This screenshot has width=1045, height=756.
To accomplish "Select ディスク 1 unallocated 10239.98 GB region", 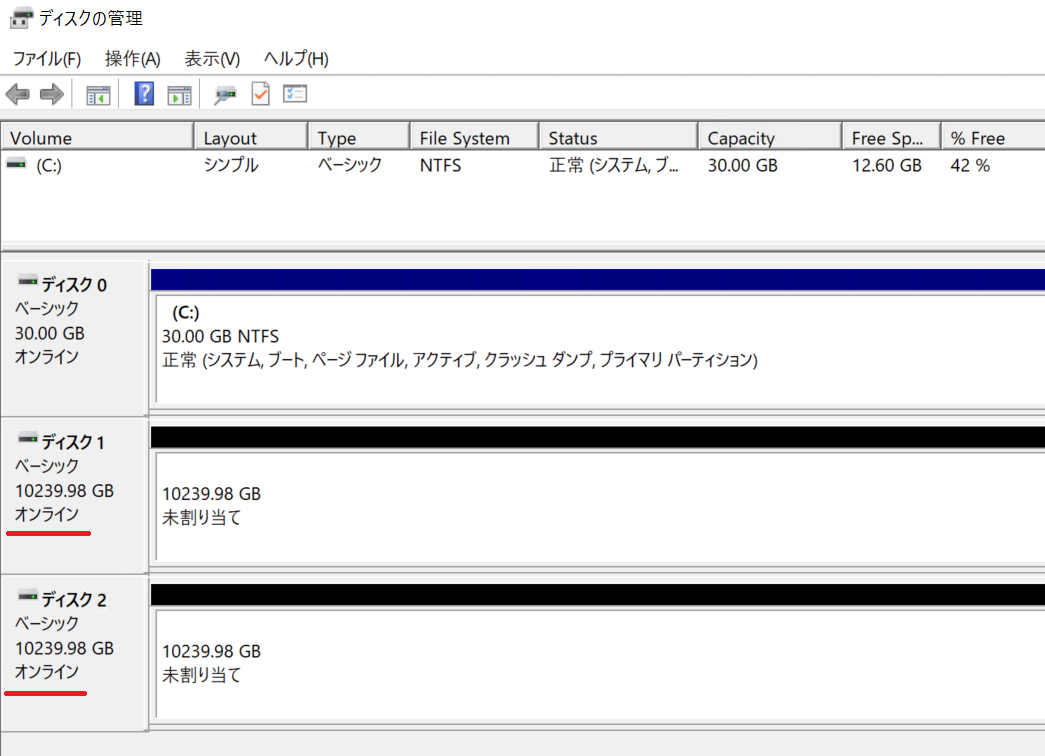I will pyautogui.click(x=600, y=507).
